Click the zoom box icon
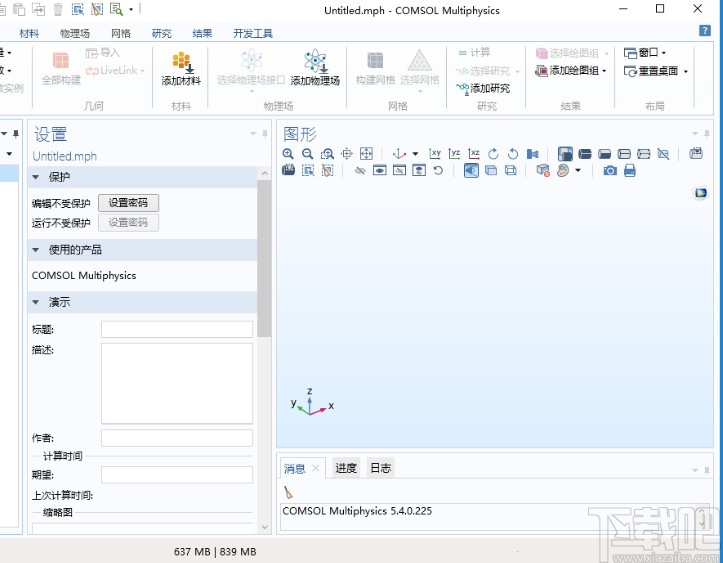 327,154
